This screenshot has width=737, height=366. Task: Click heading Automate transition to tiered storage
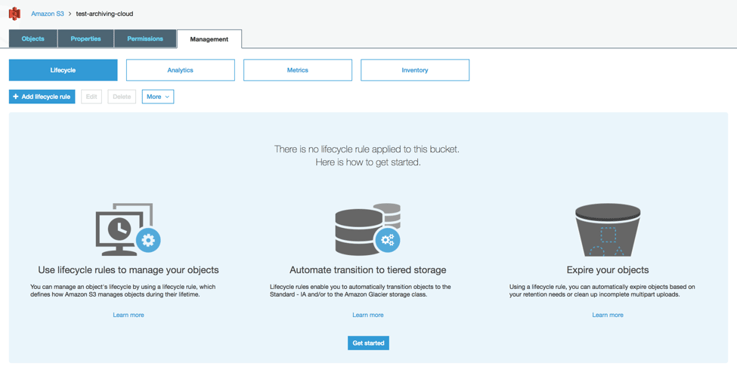coord(368,270)
